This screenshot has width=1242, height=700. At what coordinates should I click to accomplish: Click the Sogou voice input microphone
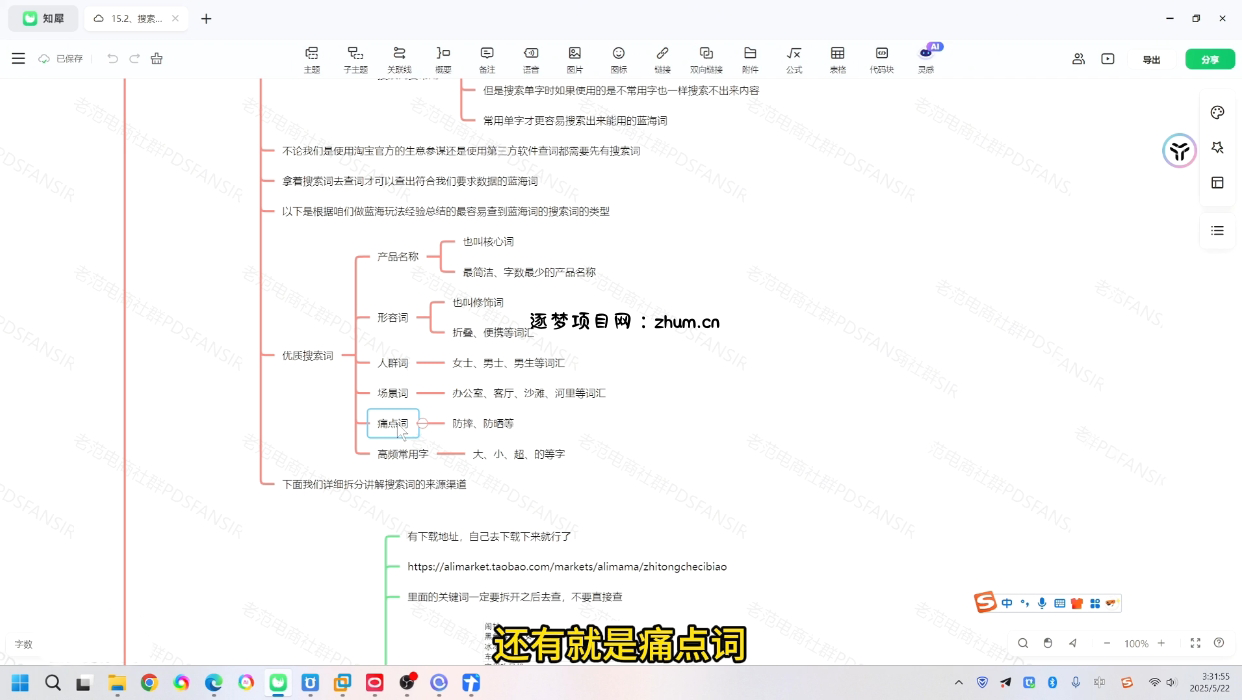(1042, 603)
